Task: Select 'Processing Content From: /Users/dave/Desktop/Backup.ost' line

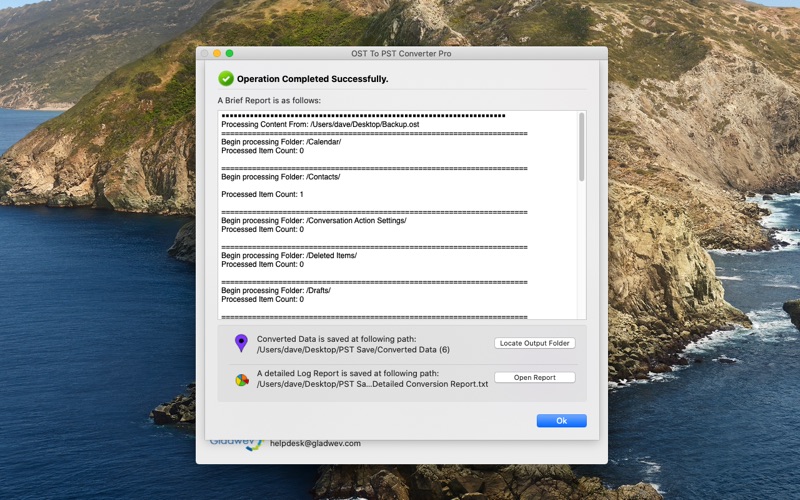Action: click(x=320, y=124)
